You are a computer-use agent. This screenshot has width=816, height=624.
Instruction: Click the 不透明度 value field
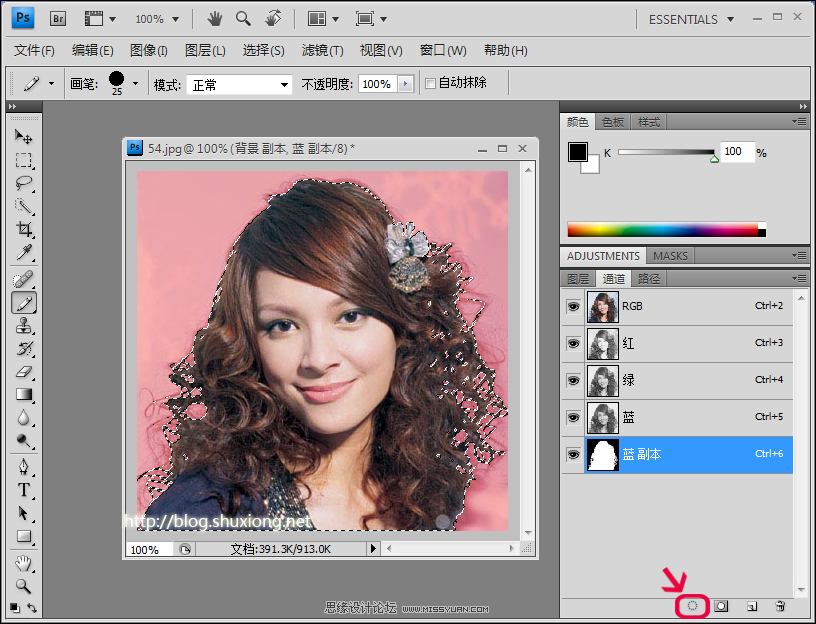pyautogui.click(x=378, y=84)
